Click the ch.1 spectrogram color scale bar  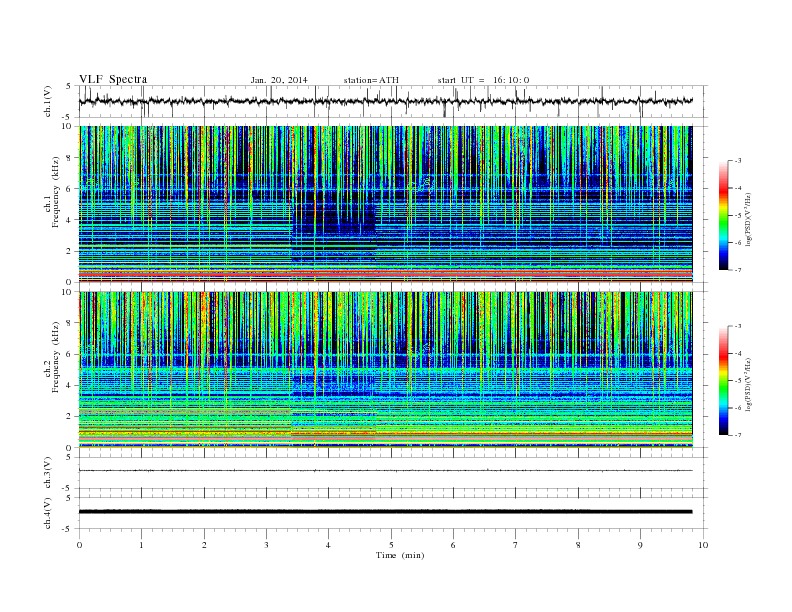coord(723,216)
